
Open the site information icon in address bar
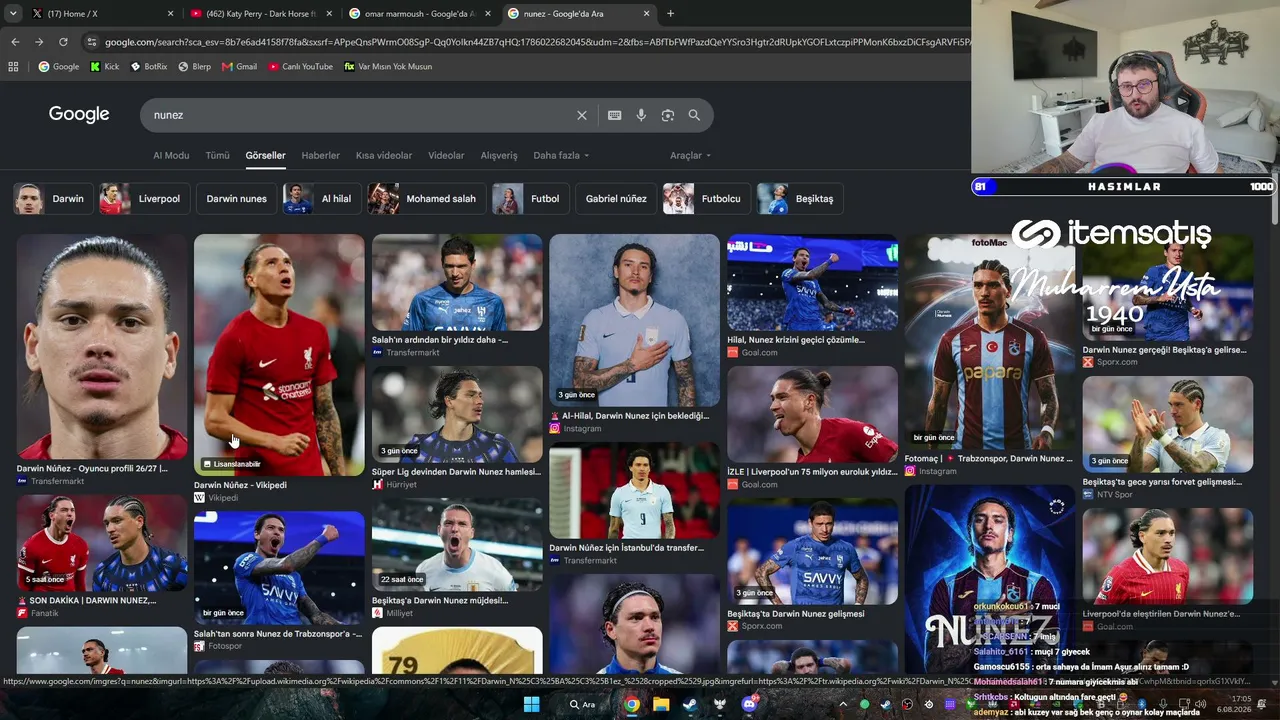coord(92,42)
